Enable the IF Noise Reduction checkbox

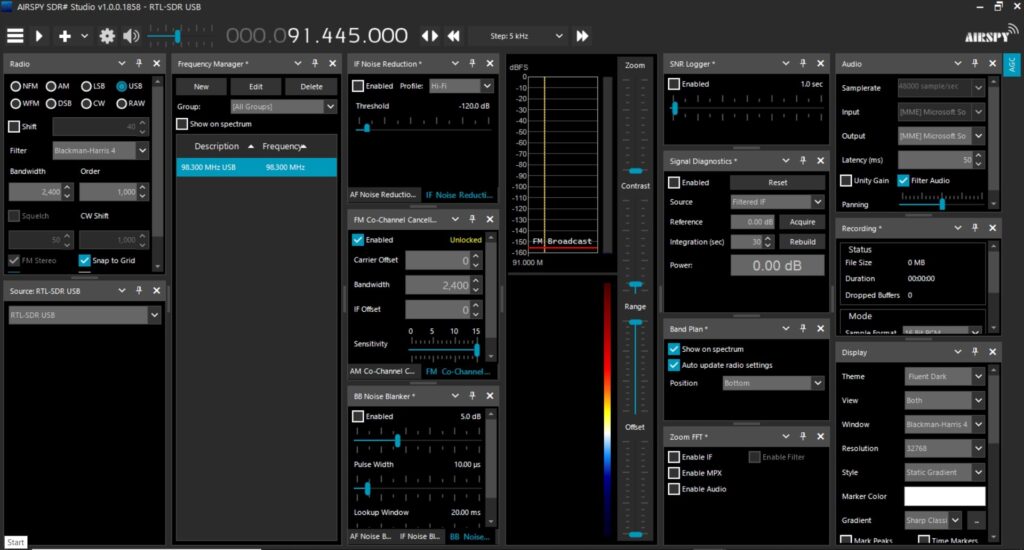358,86
